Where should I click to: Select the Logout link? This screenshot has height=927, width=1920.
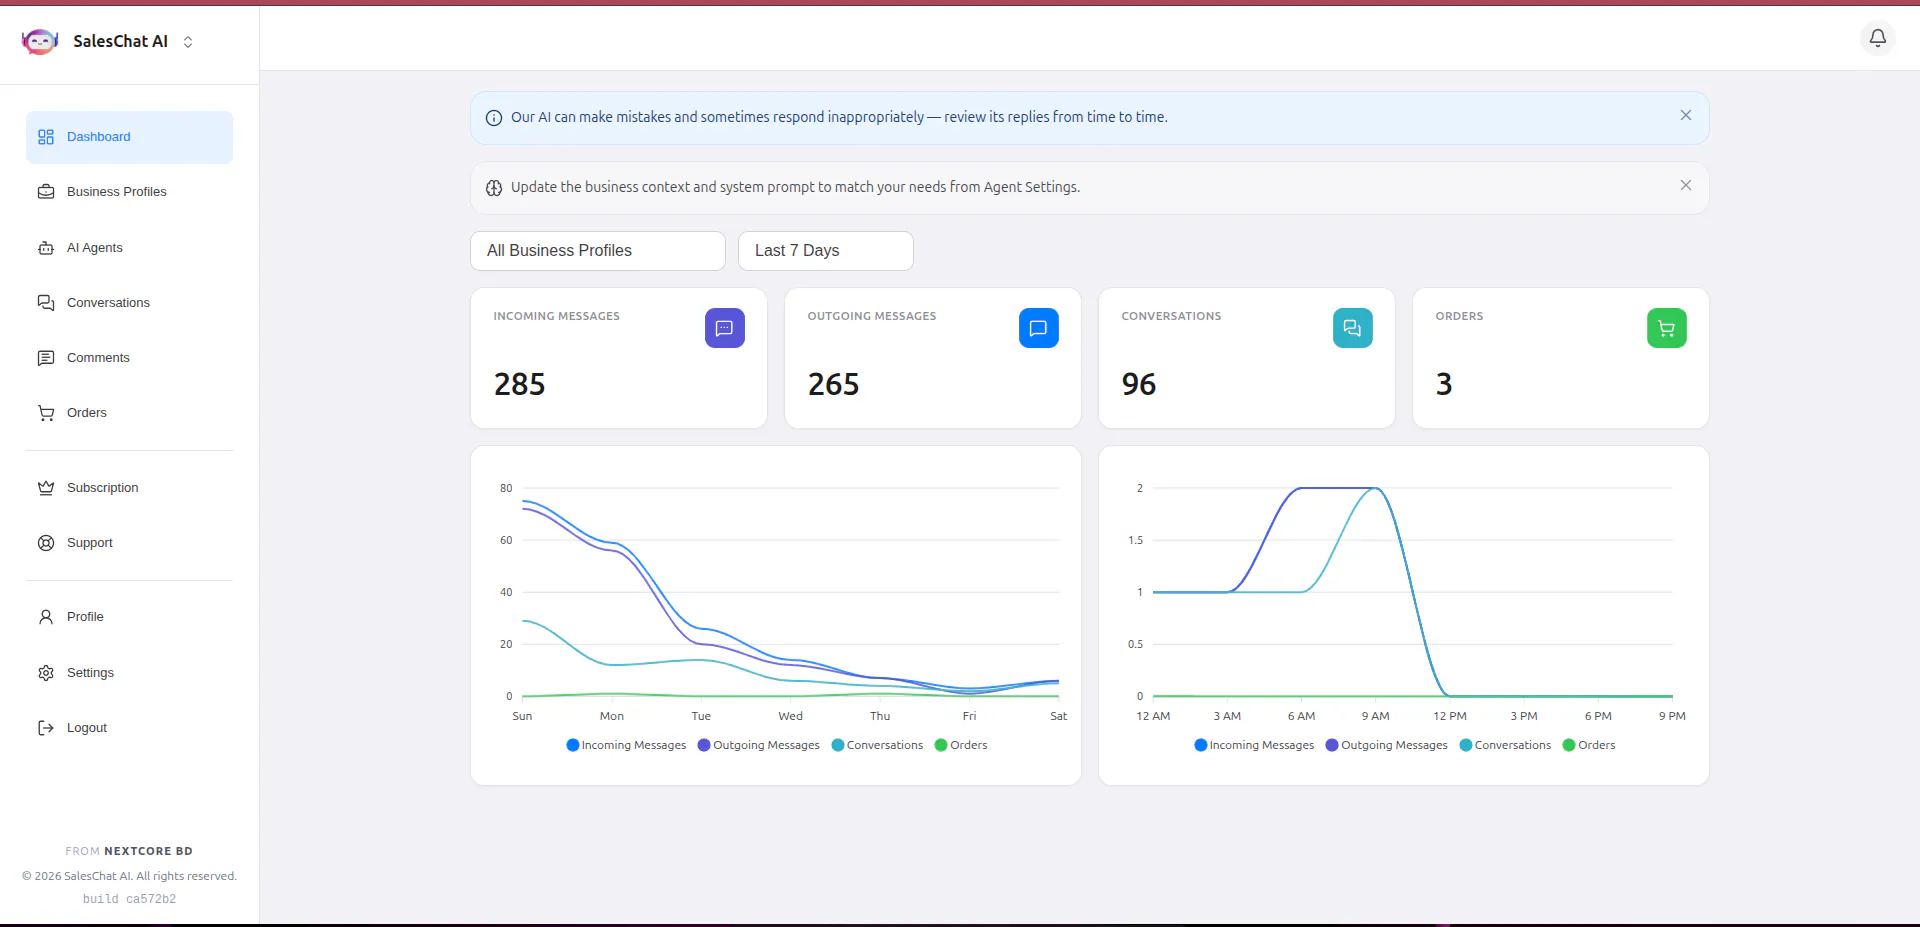[x=129, y=728]
